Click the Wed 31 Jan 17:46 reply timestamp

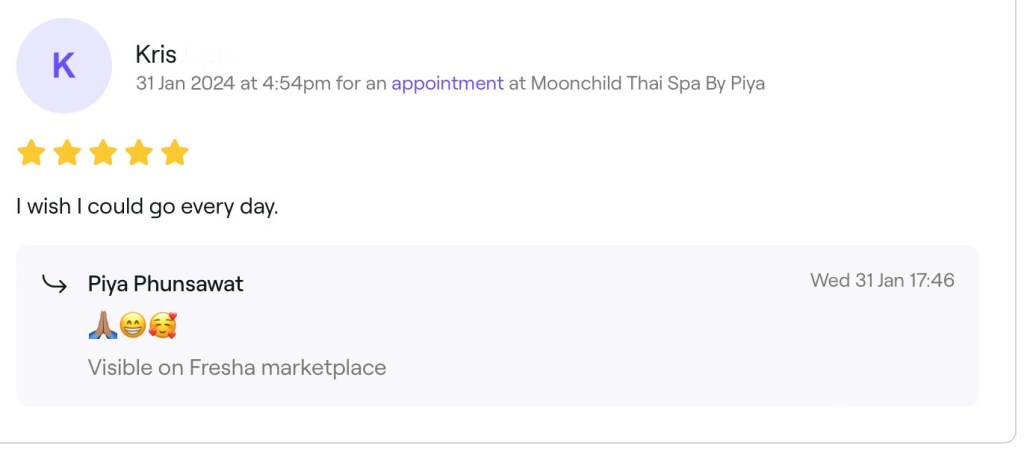click(x=882, y=280)
